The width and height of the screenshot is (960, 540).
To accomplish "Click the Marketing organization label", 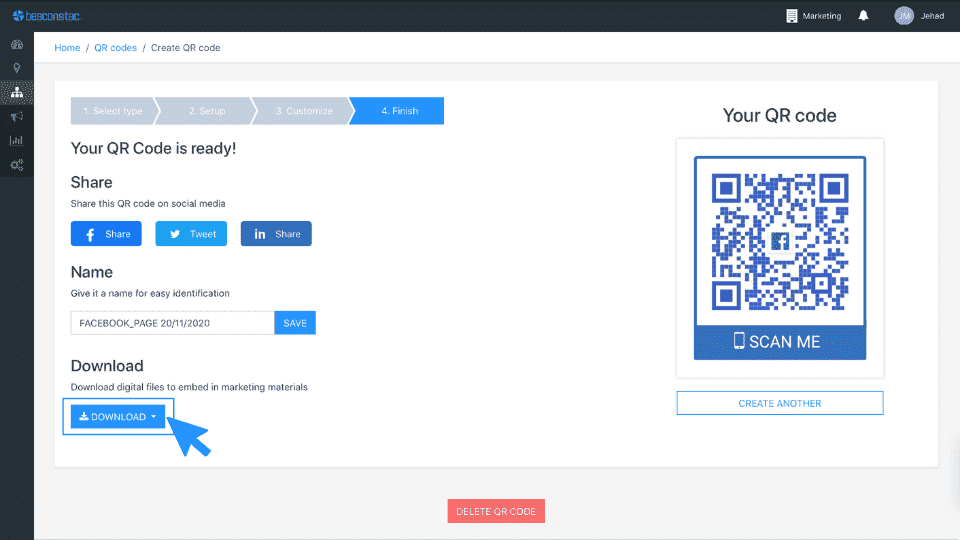I will [x=822, y=16].
